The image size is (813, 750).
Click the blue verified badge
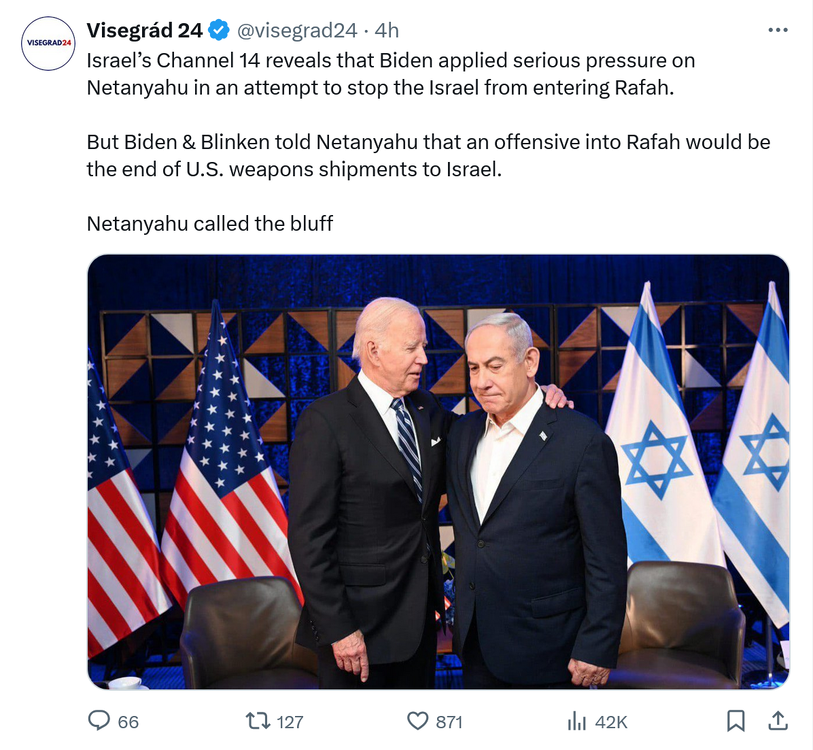tap(219, 30)
